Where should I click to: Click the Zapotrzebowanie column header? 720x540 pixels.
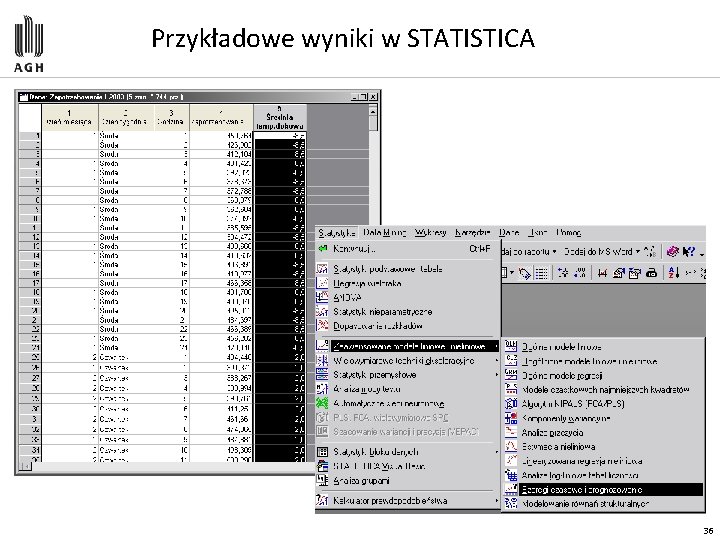tap(221, 118)
